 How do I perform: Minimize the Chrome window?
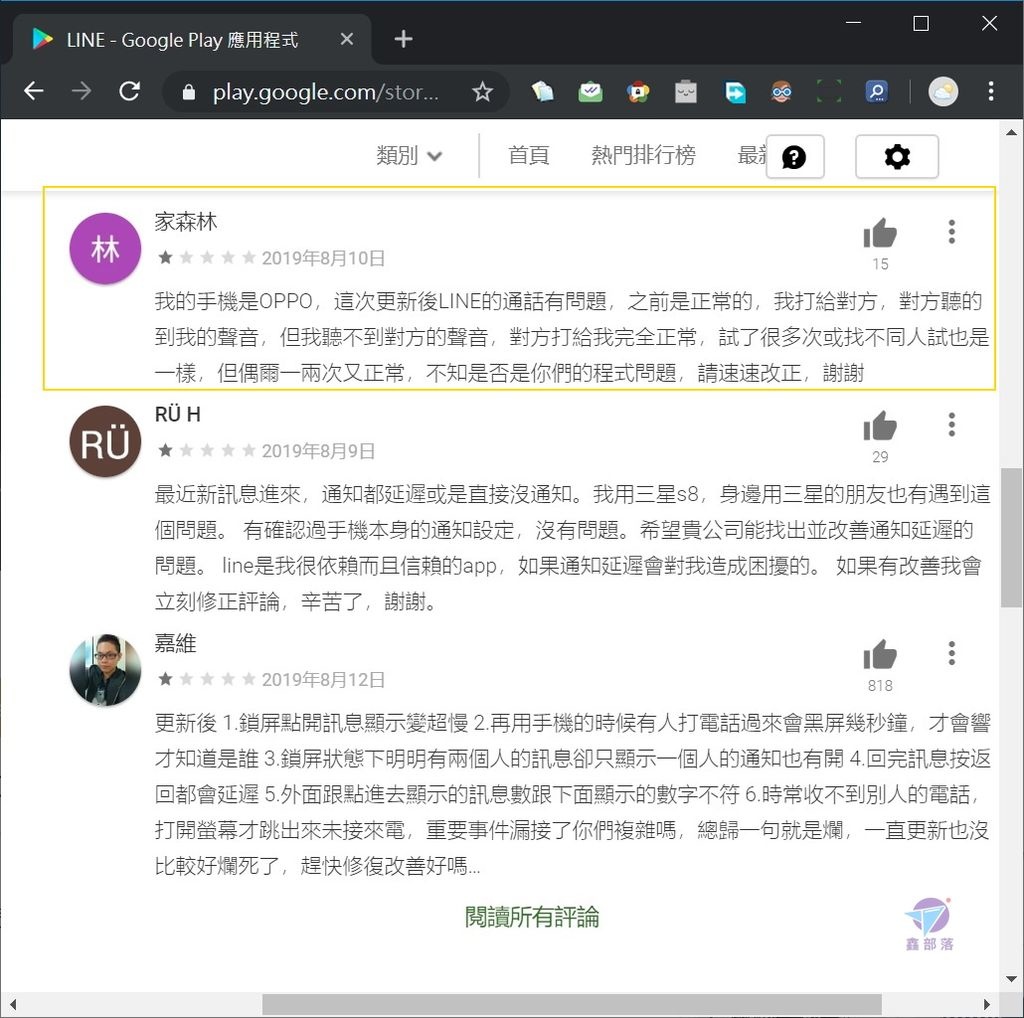[854, 23]
